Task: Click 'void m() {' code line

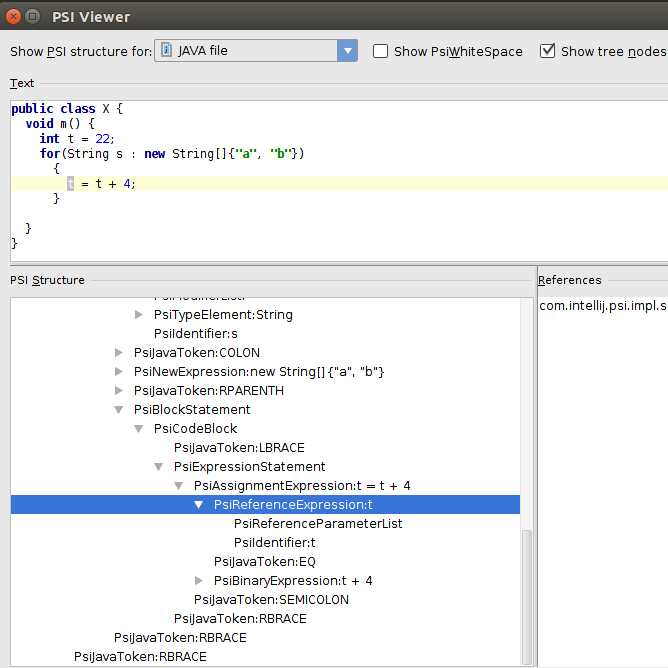Action: pos(60,124)
